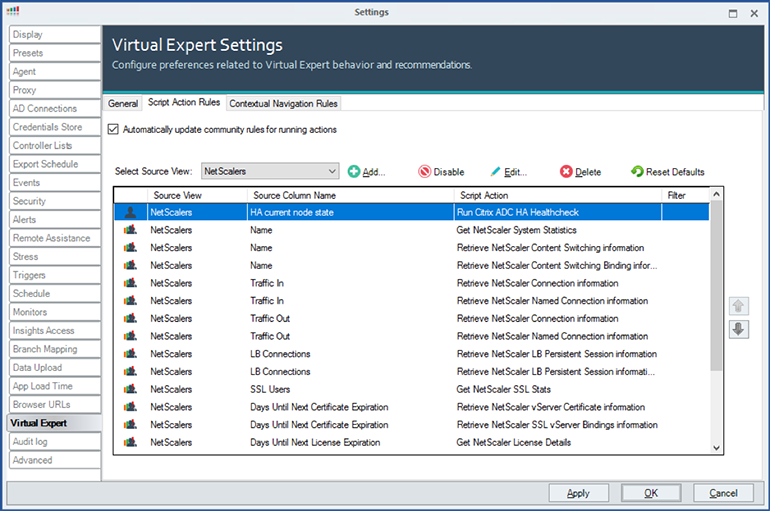Maximize the Settings window
The image size is (770, 511).
733,13
